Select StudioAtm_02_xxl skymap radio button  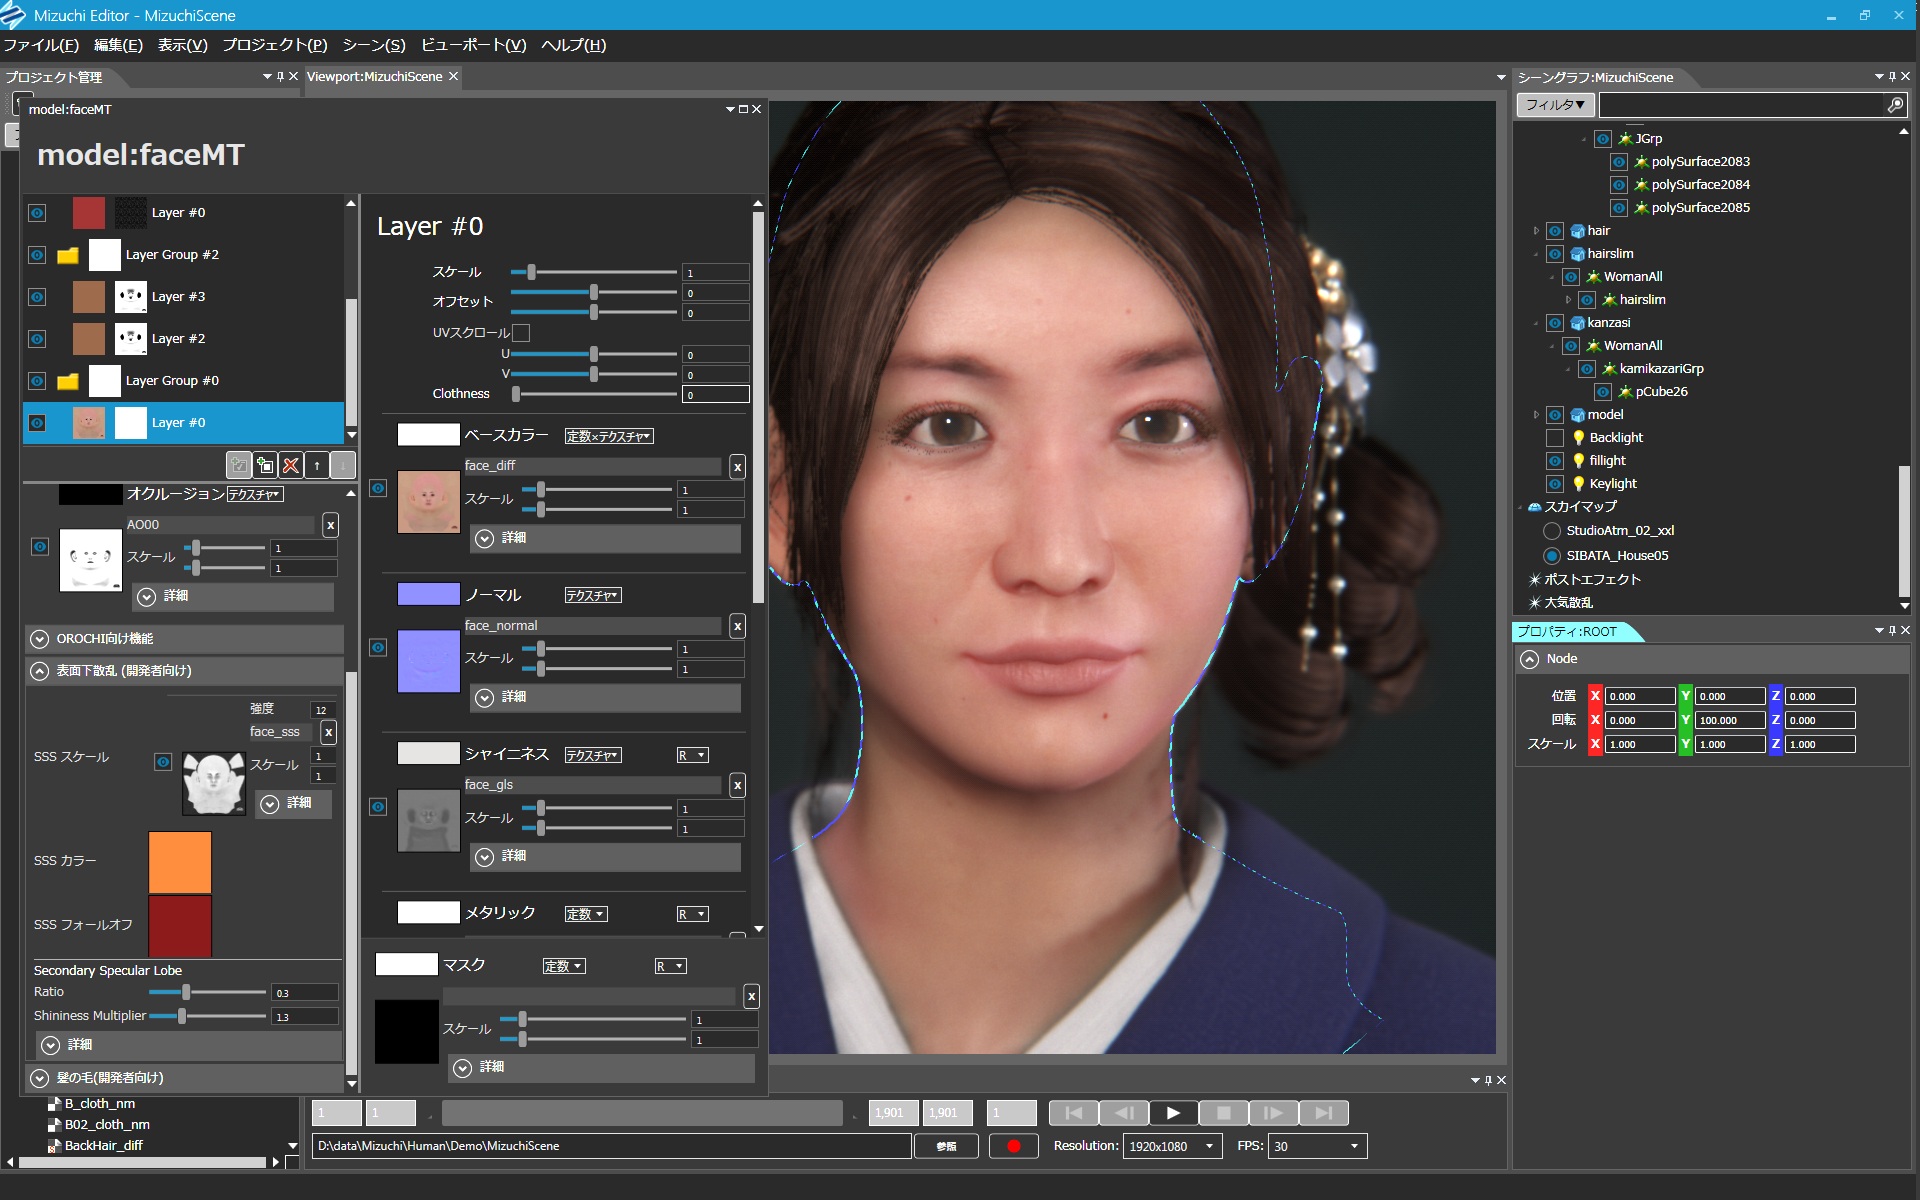click(x=1552, y=531)
